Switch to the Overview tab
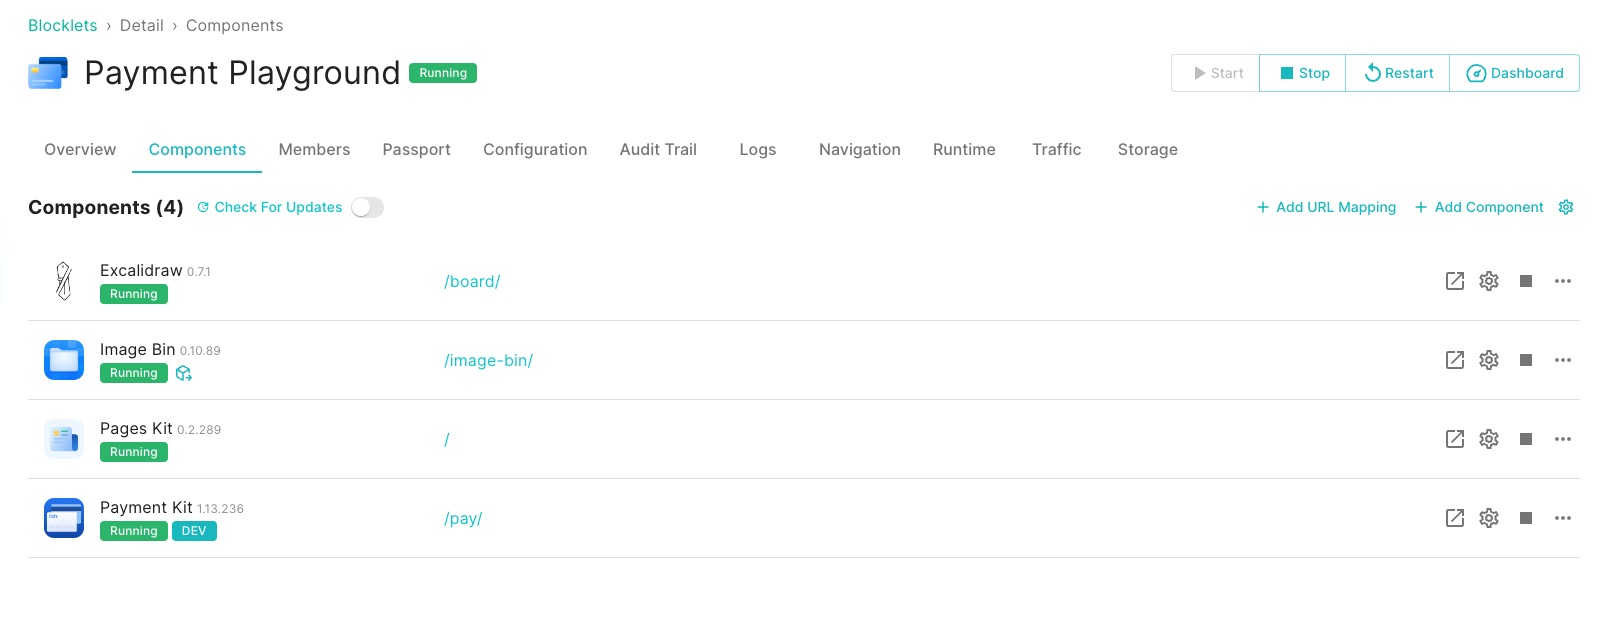Screen dimensions: 1599x642 pyautogui.click(x=80, y=149)
